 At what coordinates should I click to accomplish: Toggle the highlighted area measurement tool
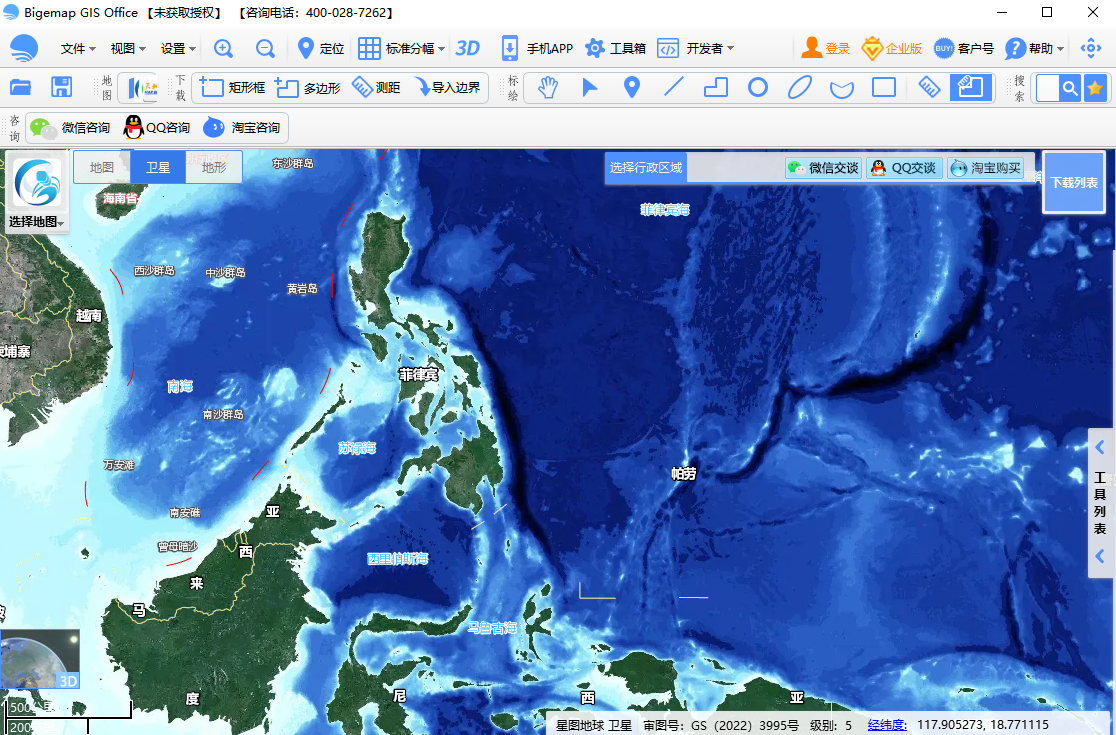click(971, 88)
